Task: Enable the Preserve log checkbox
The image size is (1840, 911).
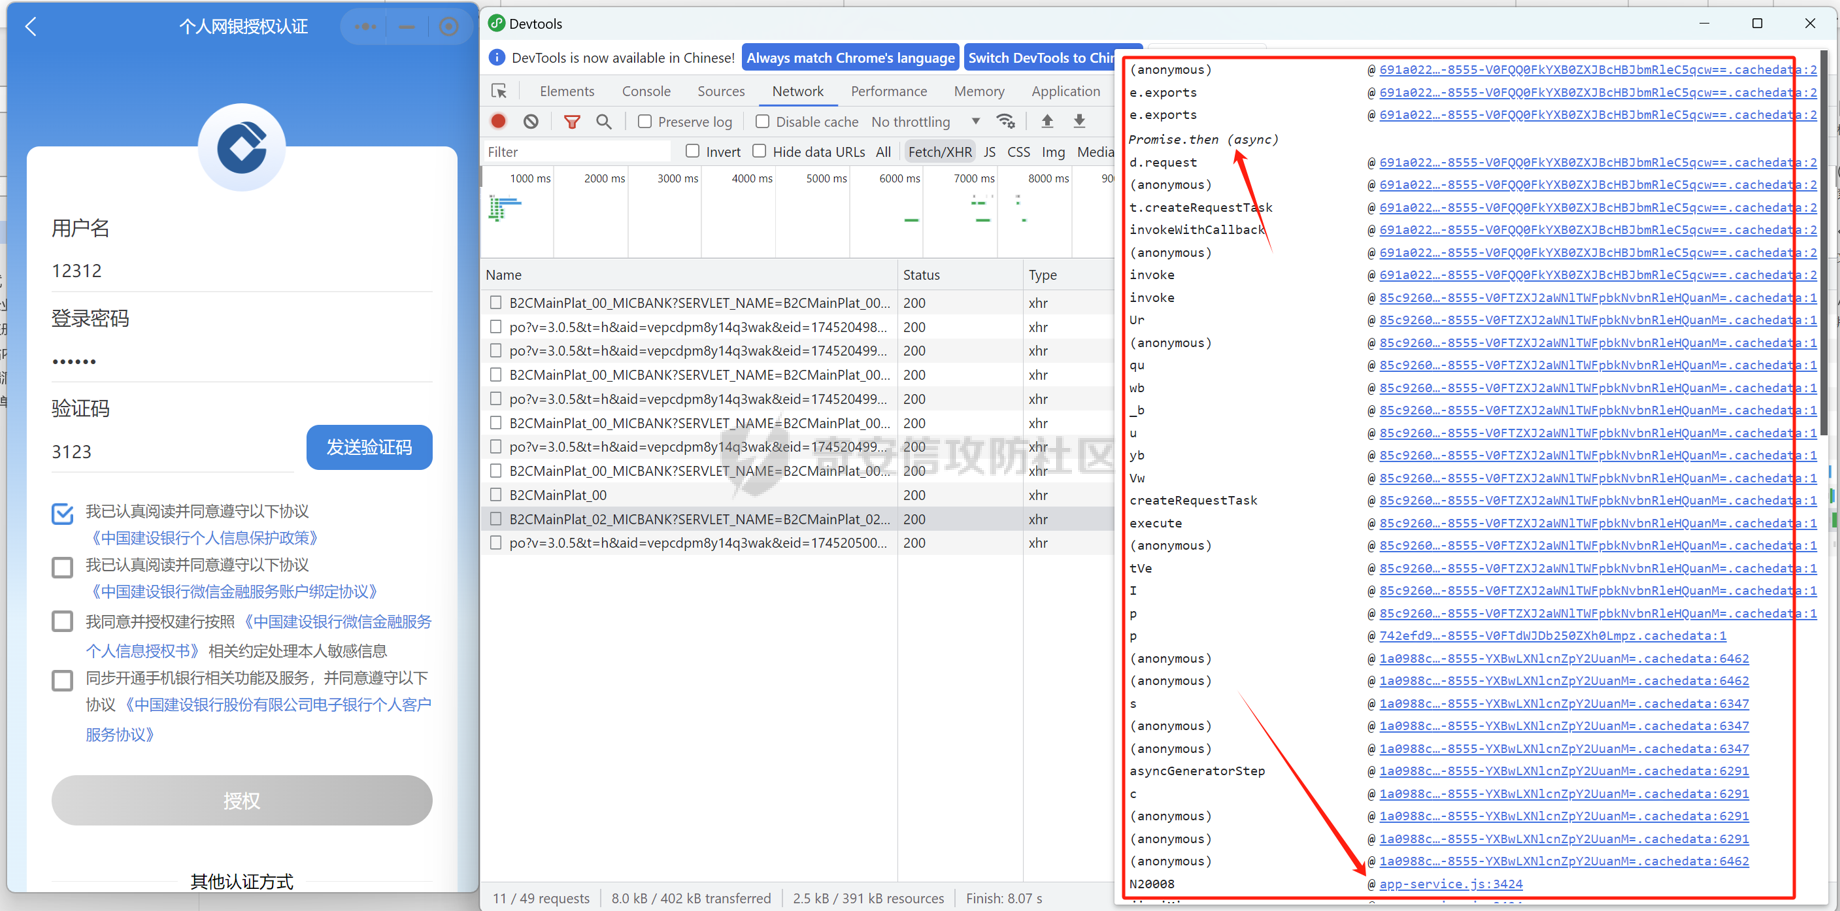Action: [645, 122]
